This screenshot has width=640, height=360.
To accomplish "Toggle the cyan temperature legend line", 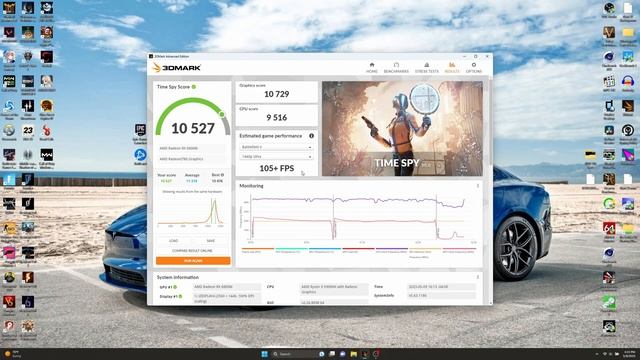I will [291, 249].
